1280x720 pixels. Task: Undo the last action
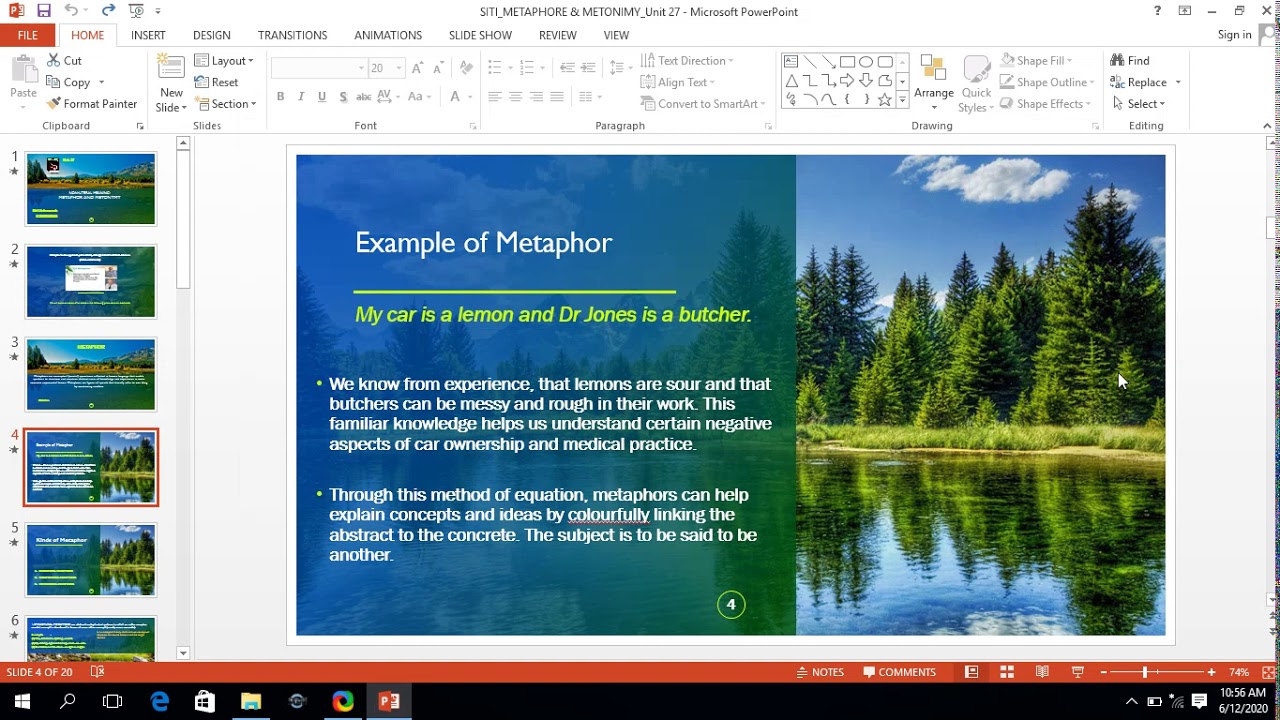coord(71,11)
